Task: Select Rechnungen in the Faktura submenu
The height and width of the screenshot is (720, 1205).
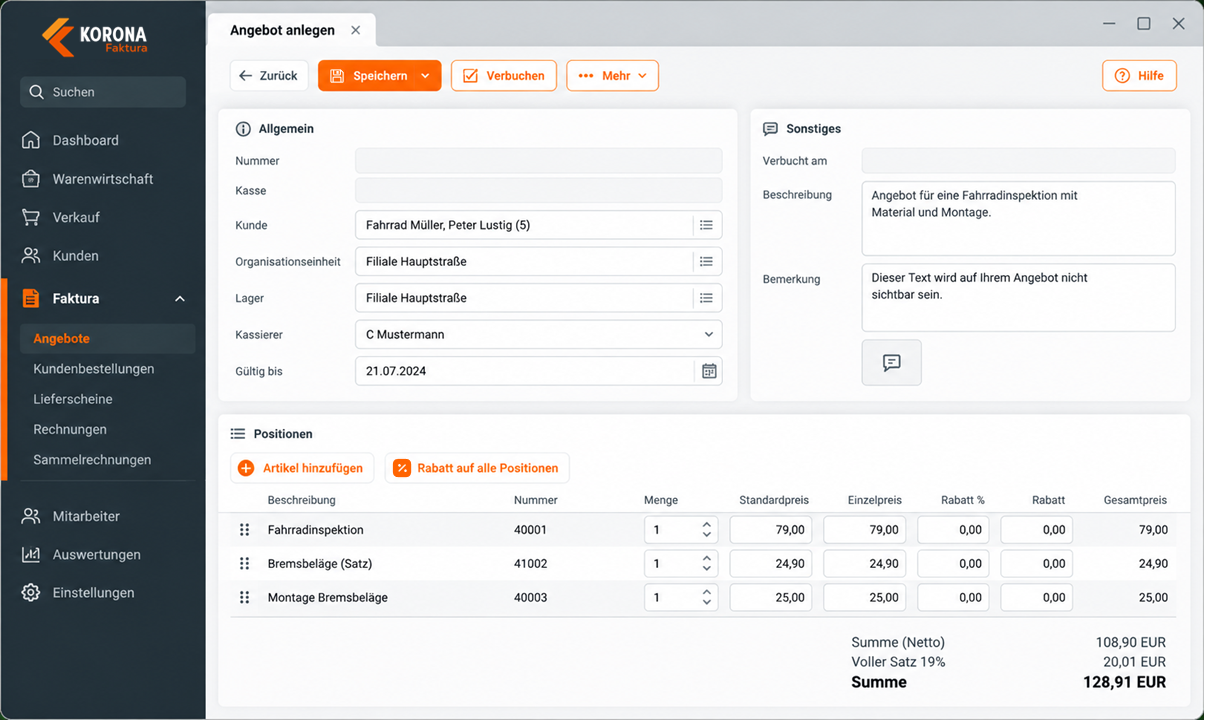Action: click(70, 429)
